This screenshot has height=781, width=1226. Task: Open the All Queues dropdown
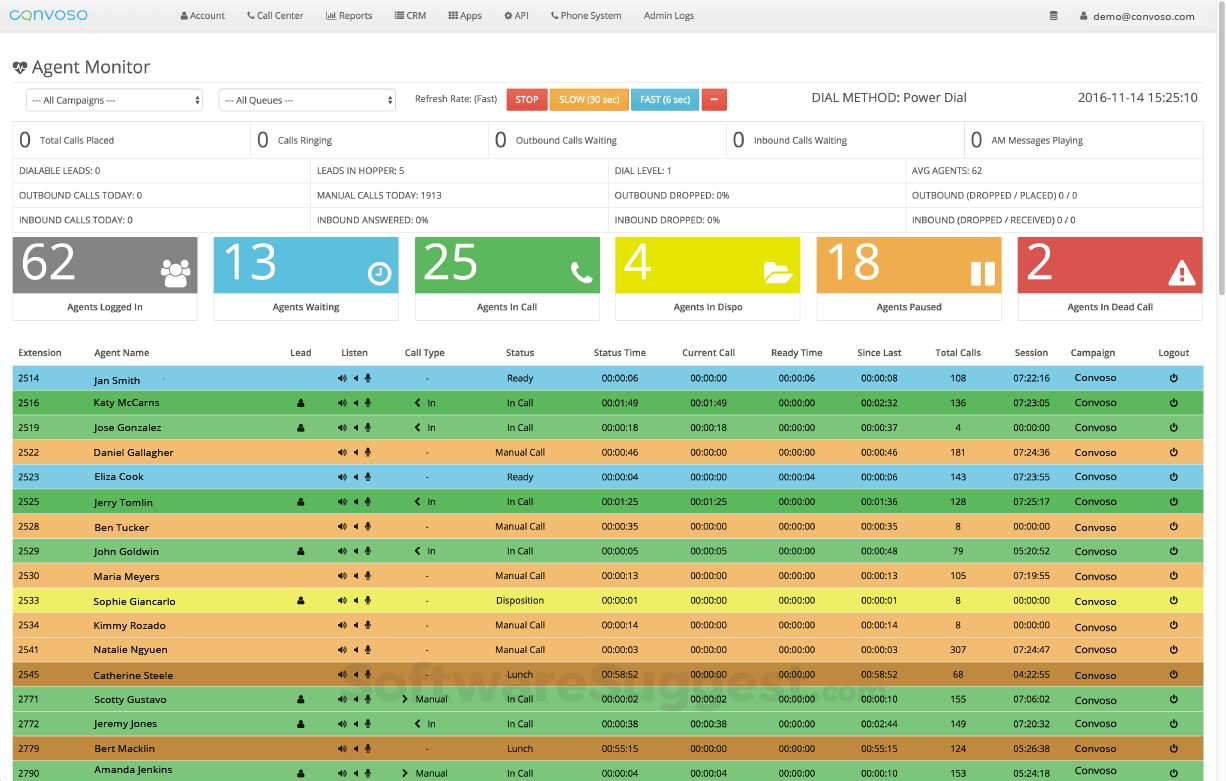(307, 99)
